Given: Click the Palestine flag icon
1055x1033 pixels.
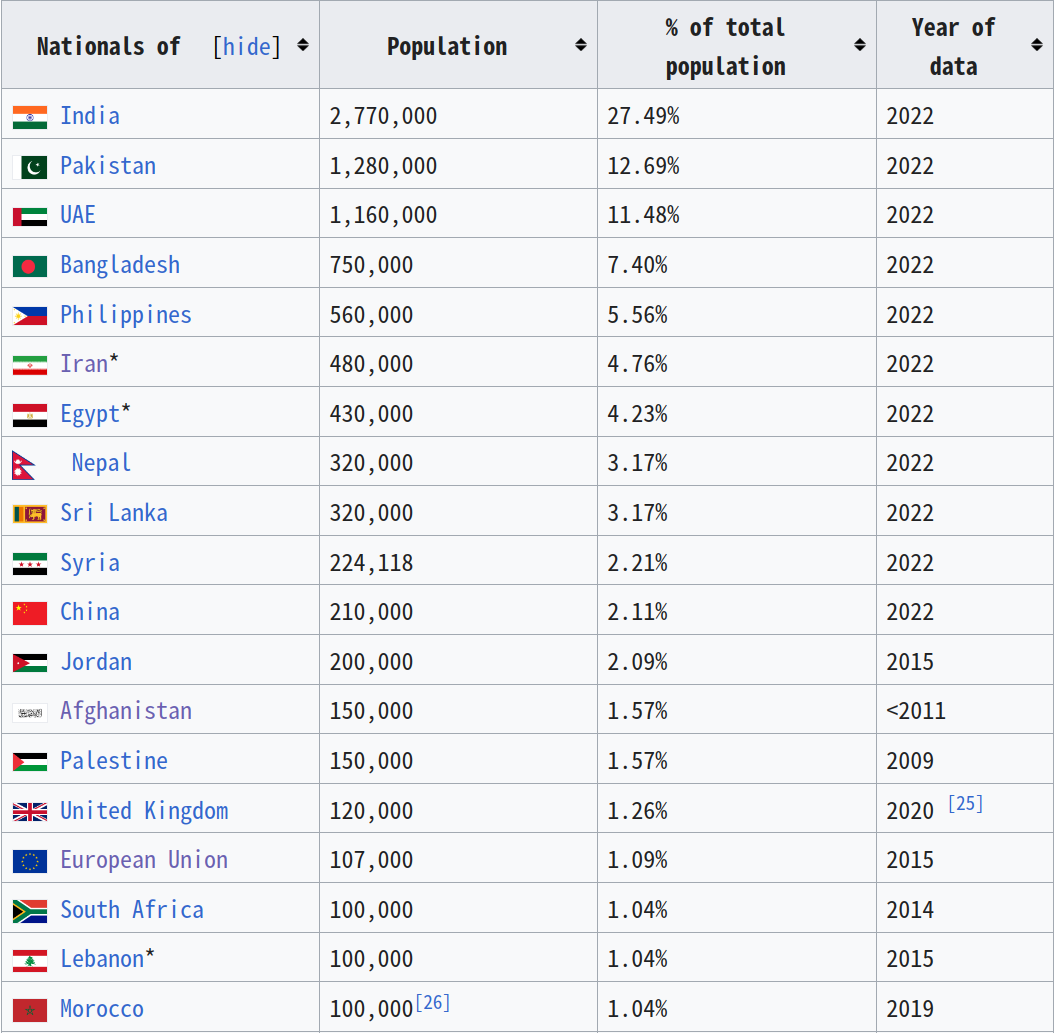Looking at the screenshot, I should pyautogui.click(x=30, y=762).
